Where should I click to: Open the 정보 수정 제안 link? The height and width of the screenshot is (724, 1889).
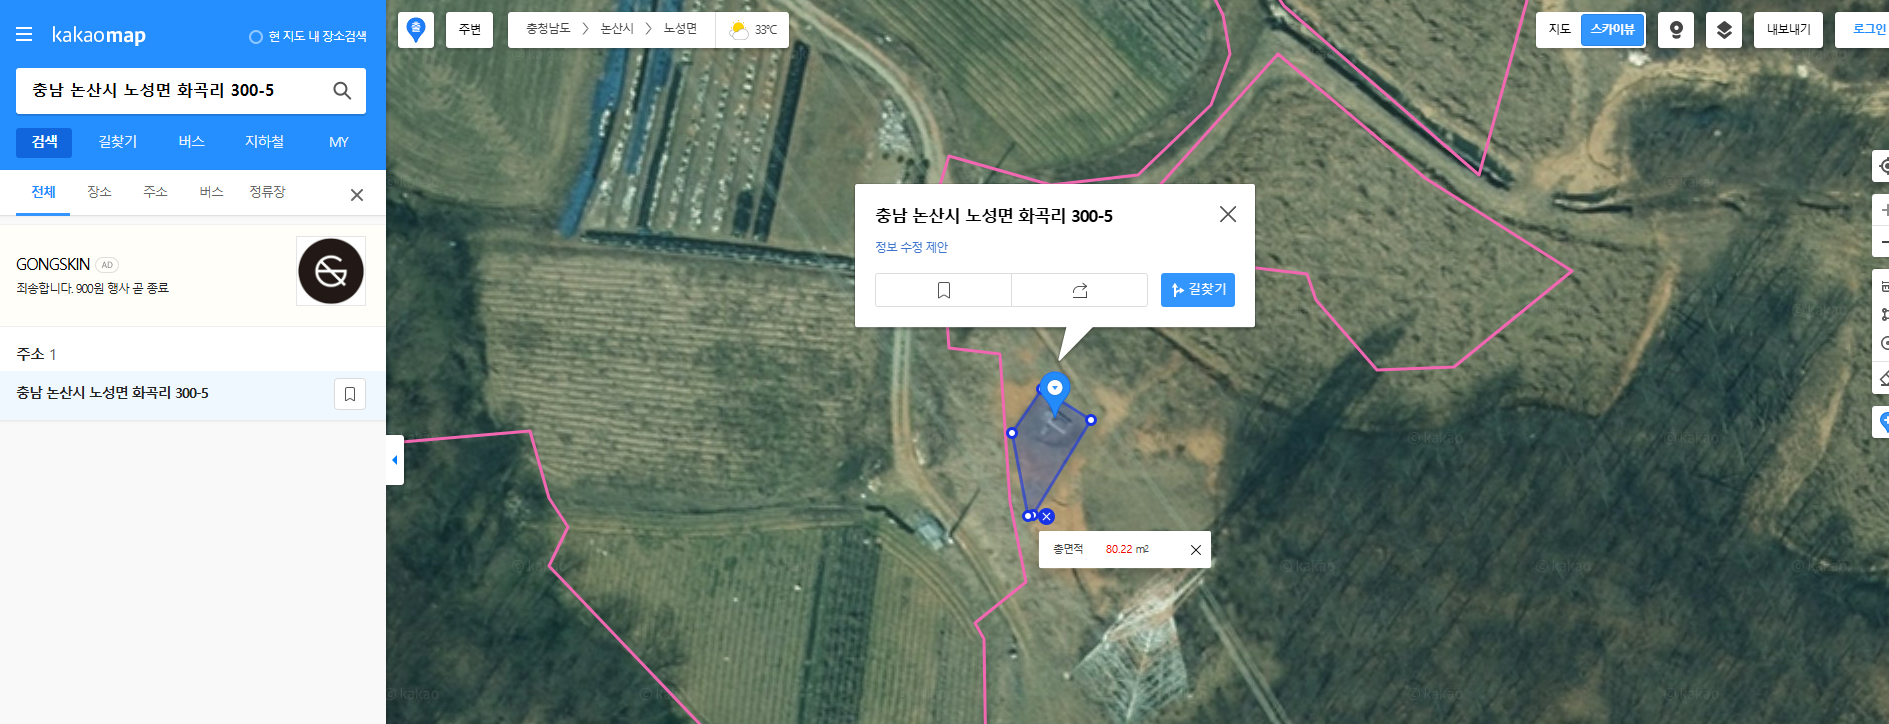click(911, 247)
